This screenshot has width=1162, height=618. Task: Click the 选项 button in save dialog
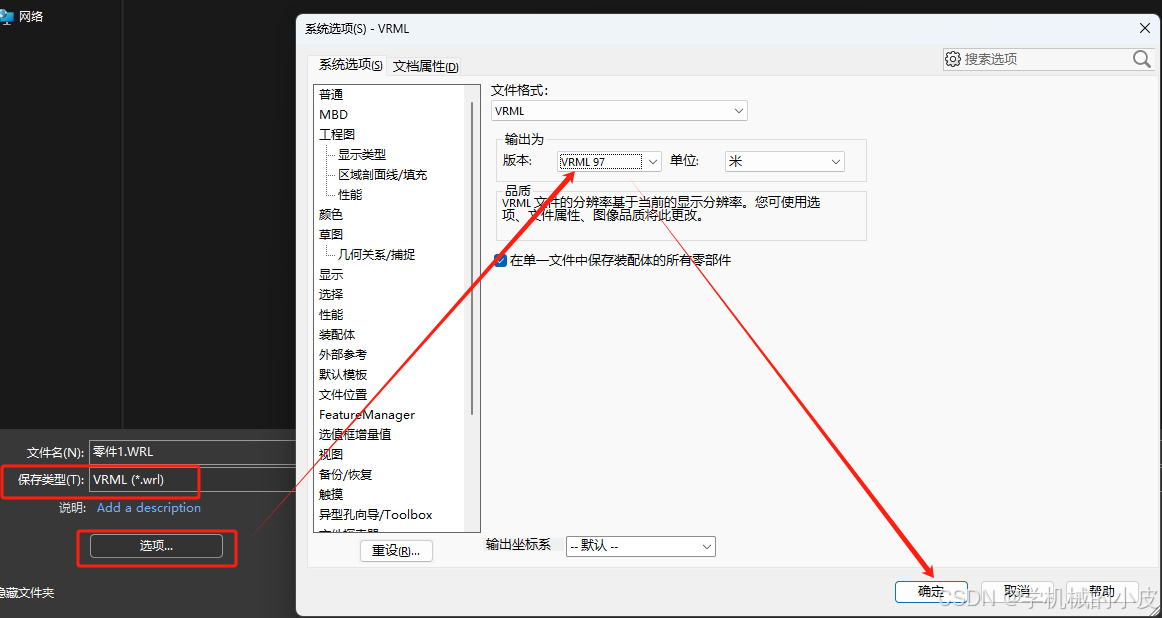156,546
